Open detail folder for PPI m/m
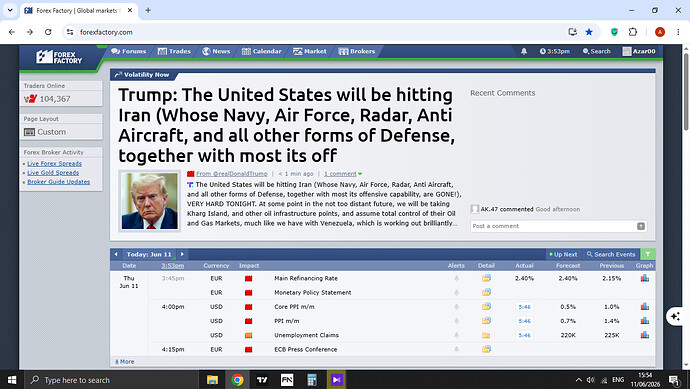690x389 pixels. (486, 320)
